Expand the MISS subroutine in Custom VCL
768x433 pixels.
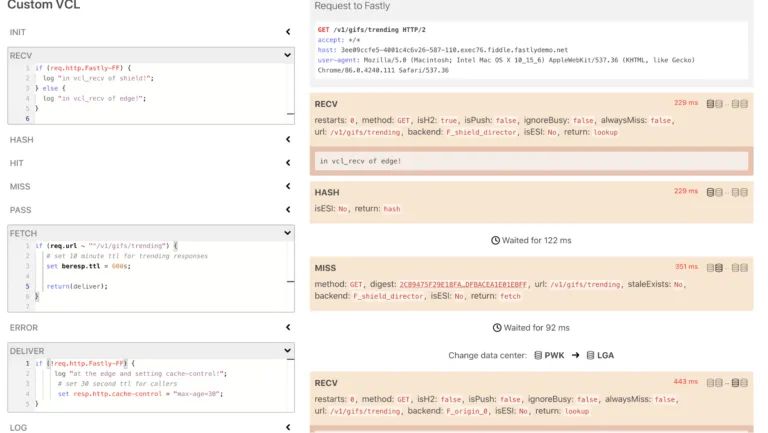coord(287,186)
